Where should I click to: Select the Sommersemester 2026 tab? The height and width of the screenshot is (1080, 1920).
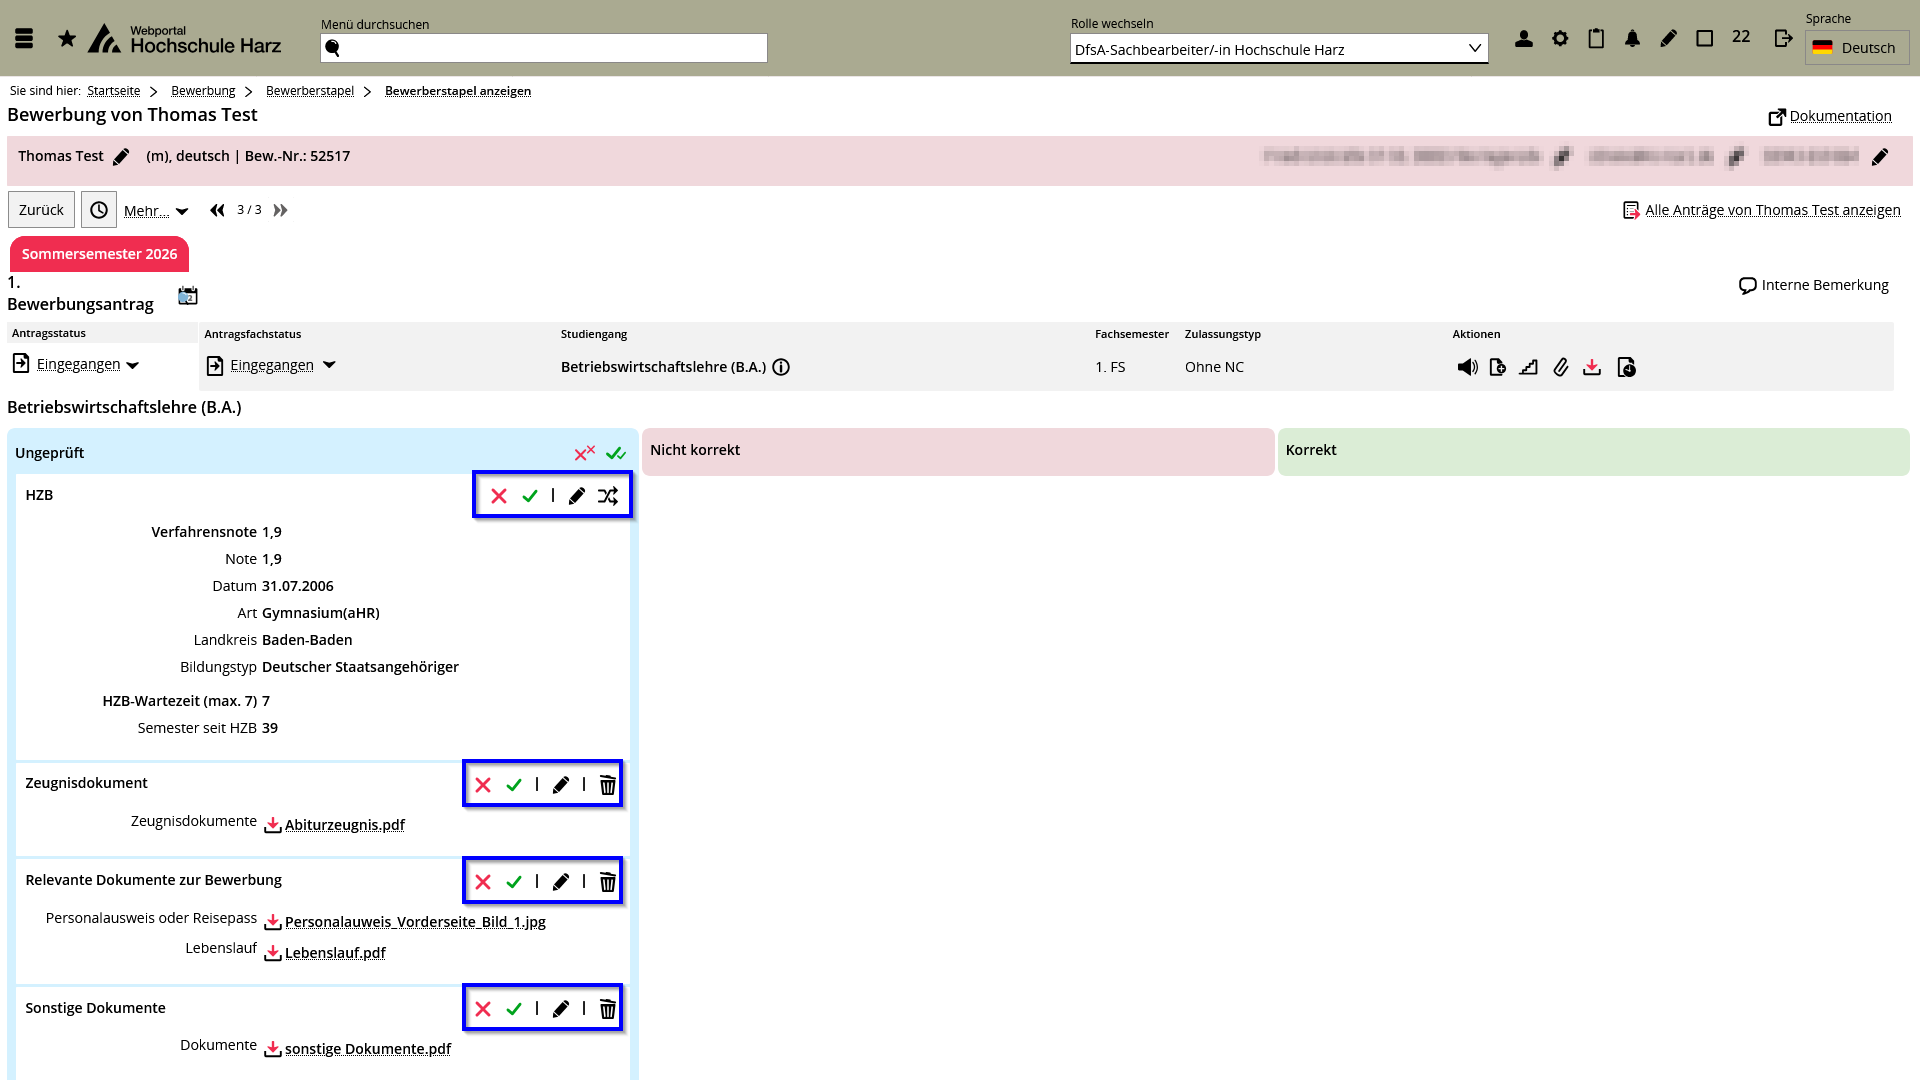(x=99, y=254)
